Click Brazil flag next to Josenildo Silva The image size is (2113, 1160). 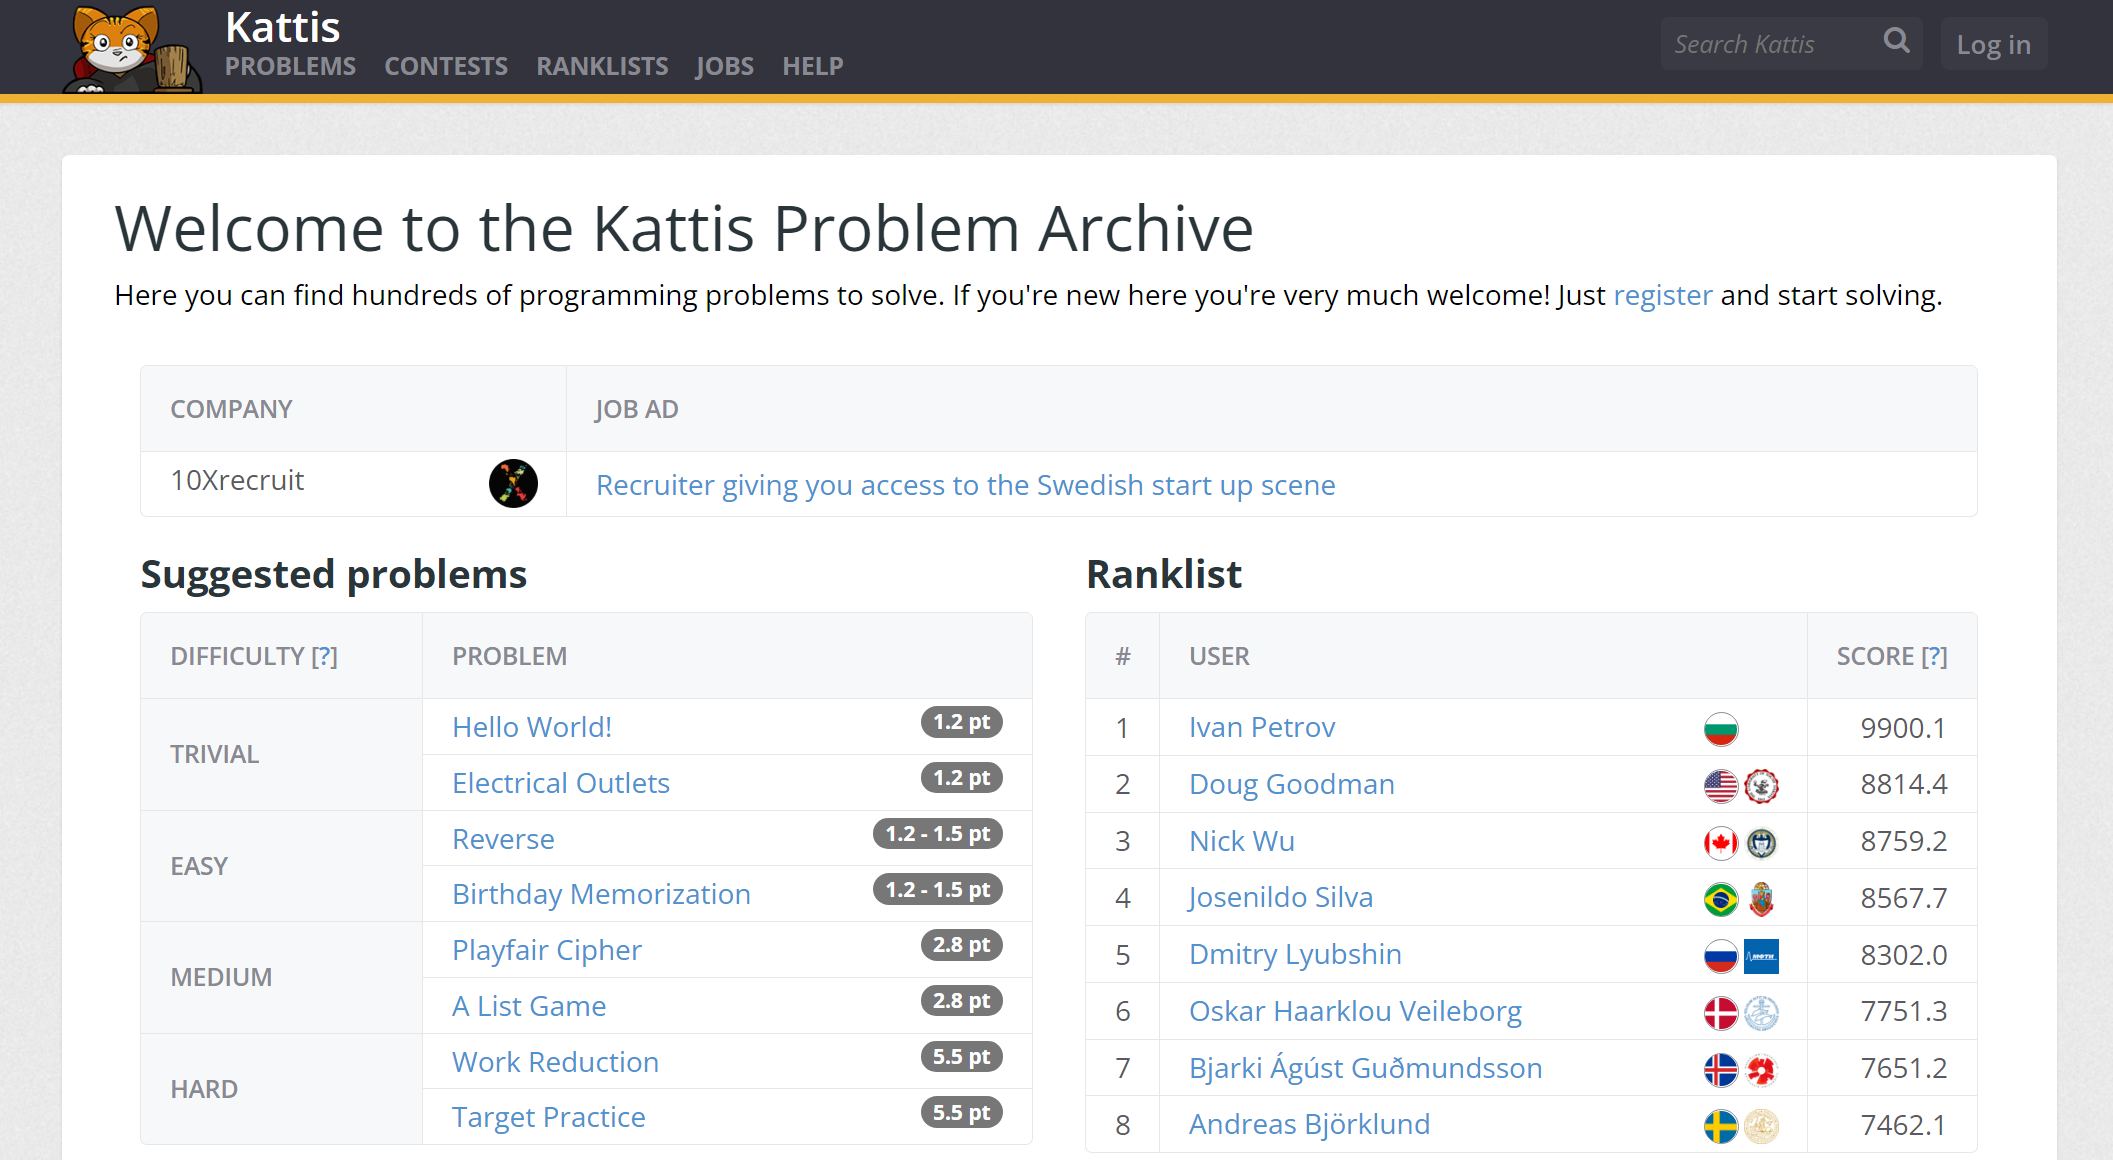[1720, 899]
